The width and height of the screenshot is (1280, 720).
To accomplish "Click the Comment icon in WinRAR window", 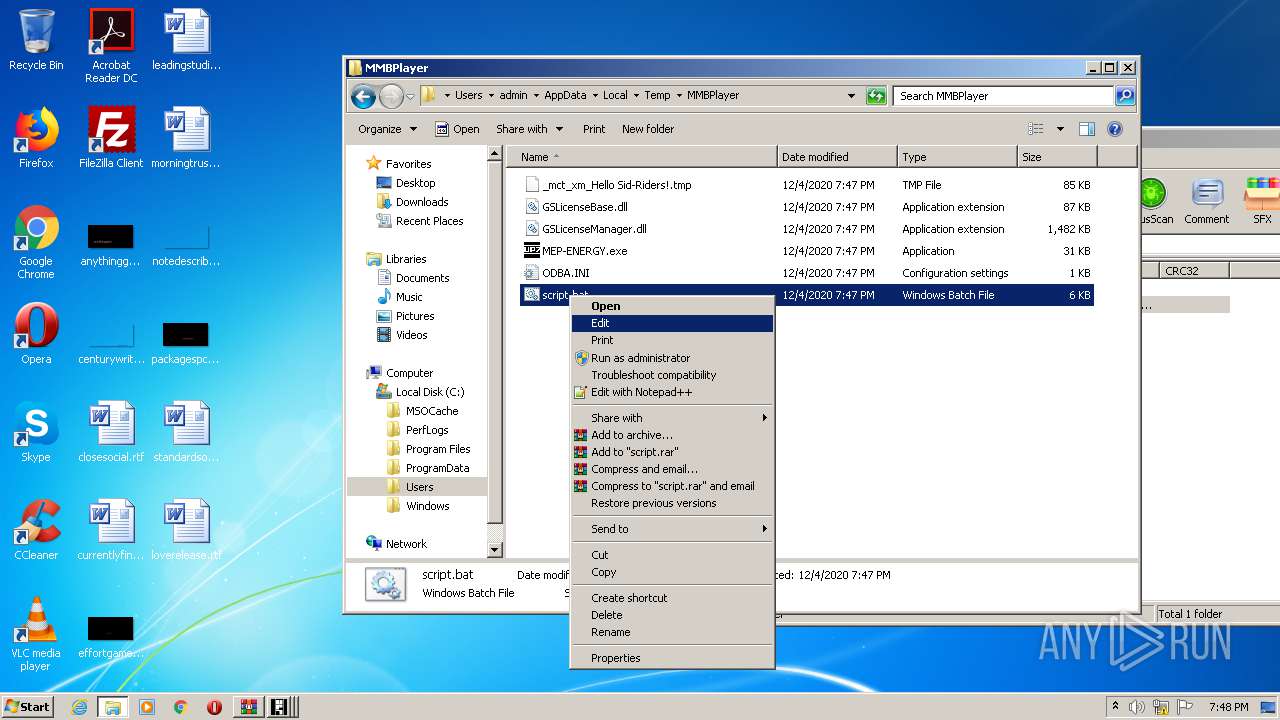I will pos(1206,201).
